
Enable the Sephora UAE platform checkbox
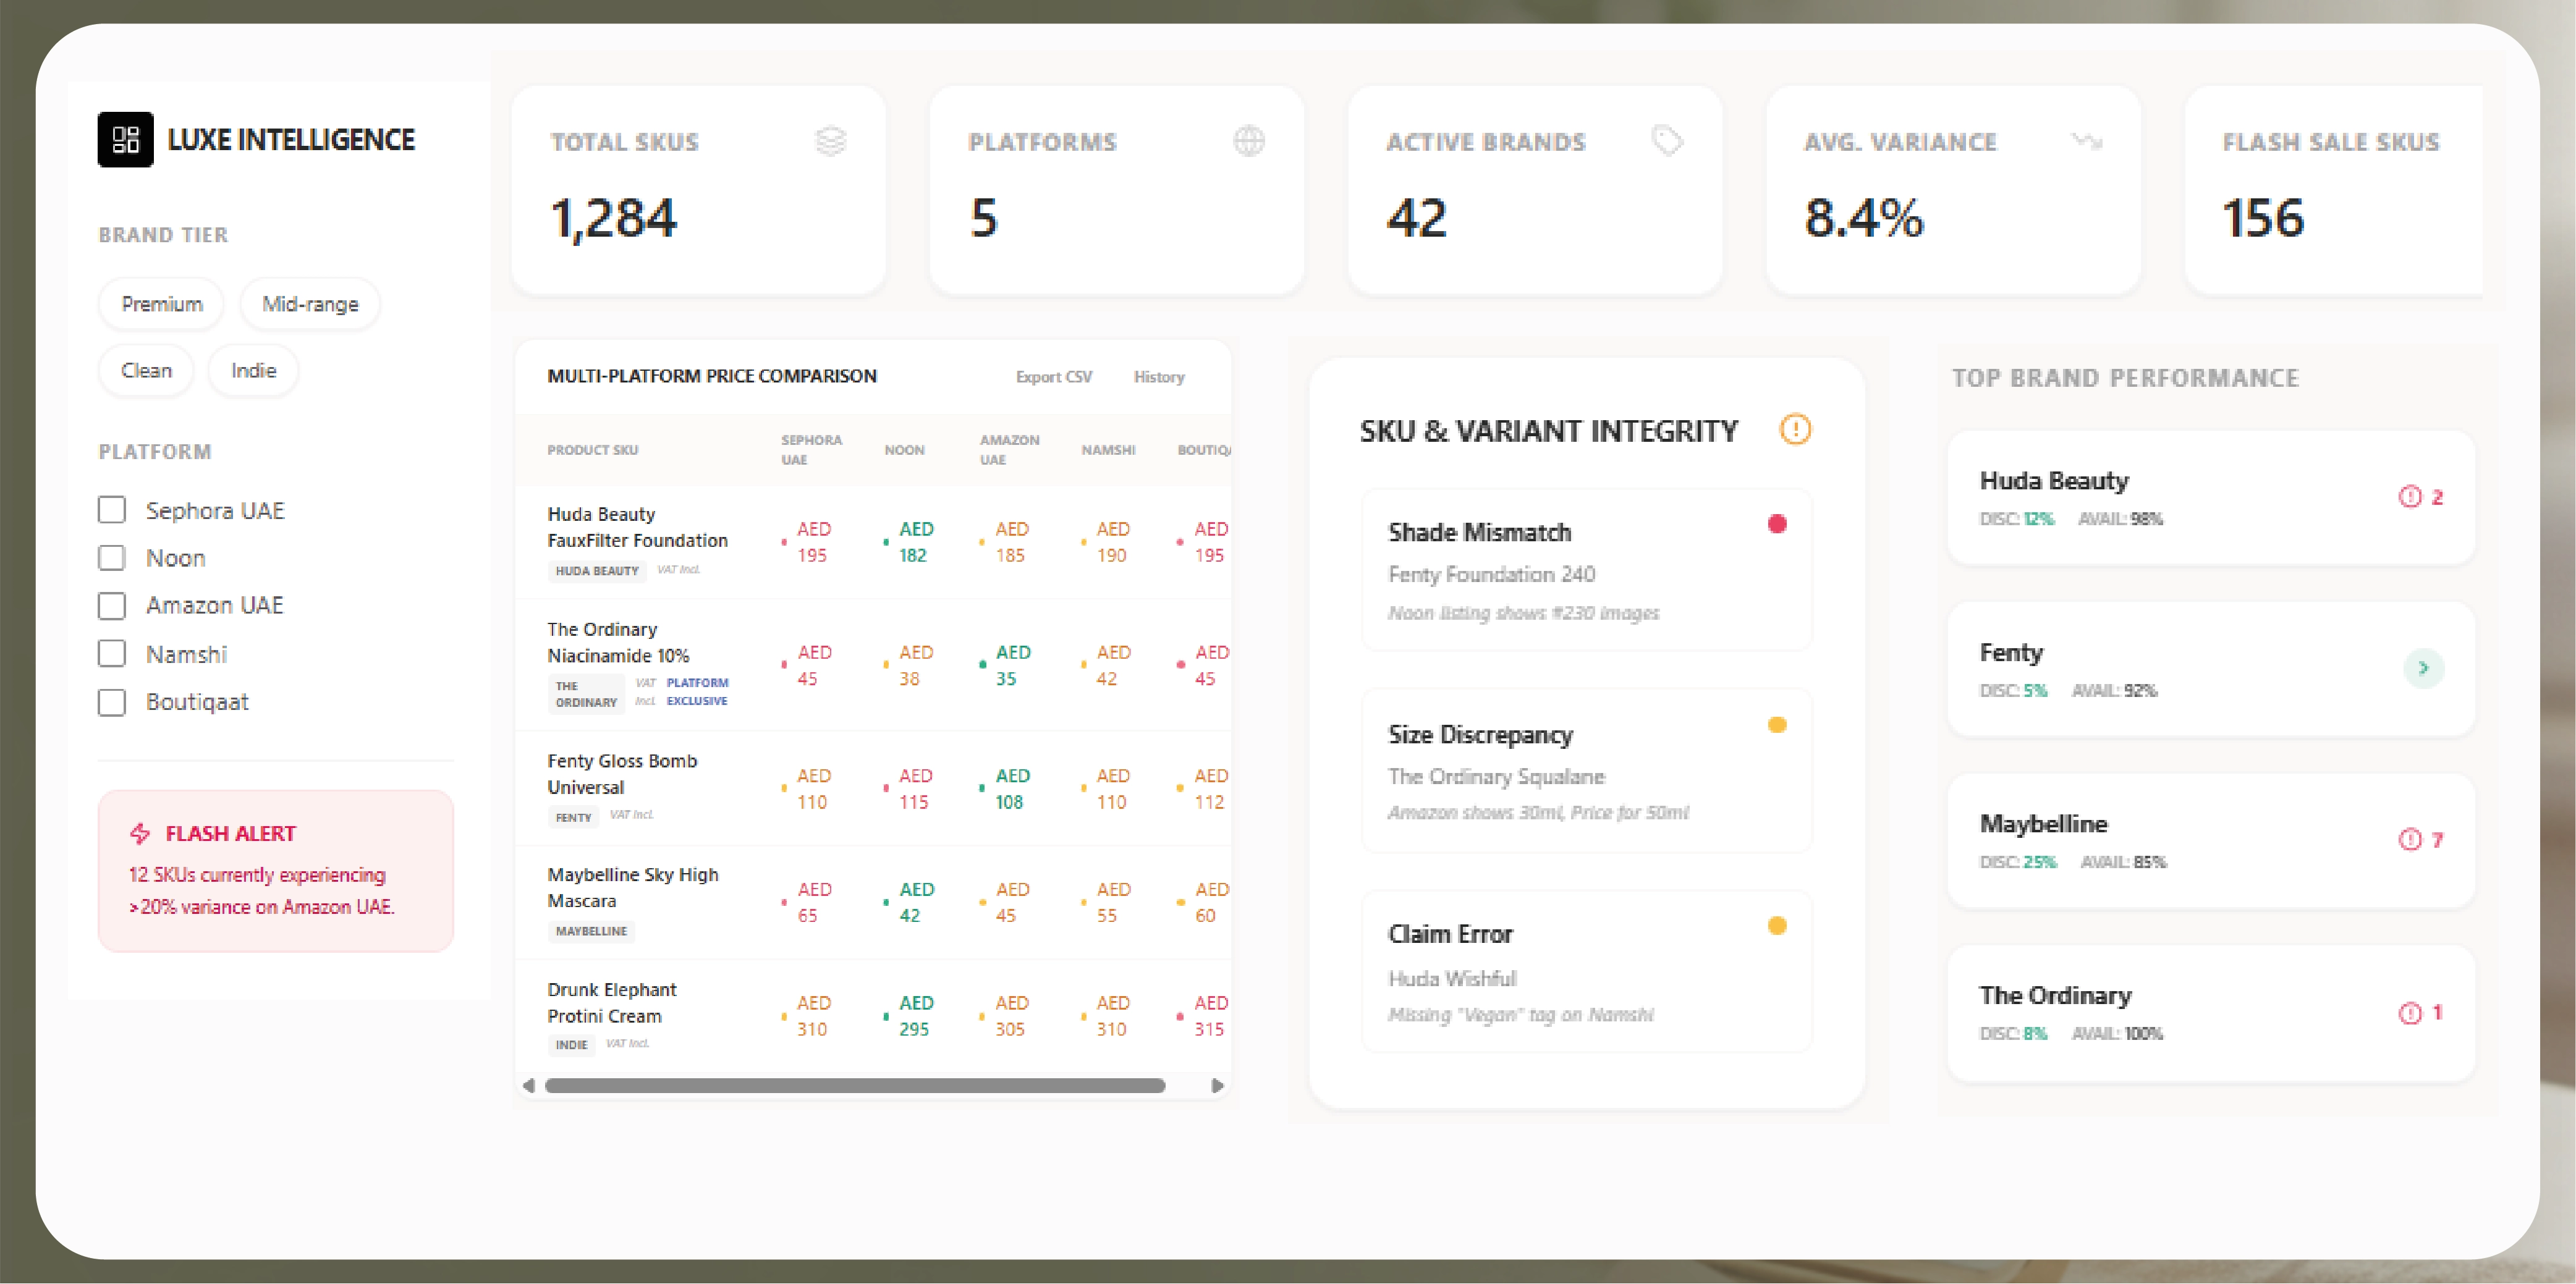coord(112,509)
